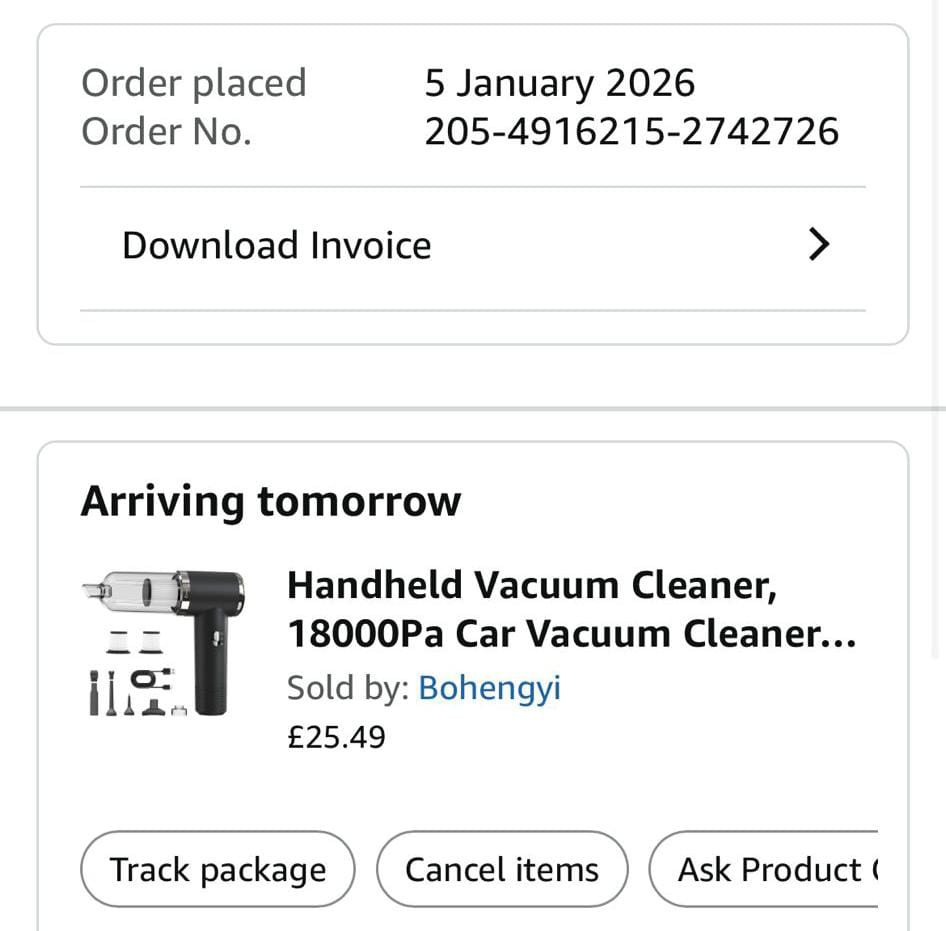The image size is (946, 931).
Task: Click the vacuum cleaner product thumbnail
Action: tap(163, 642)
